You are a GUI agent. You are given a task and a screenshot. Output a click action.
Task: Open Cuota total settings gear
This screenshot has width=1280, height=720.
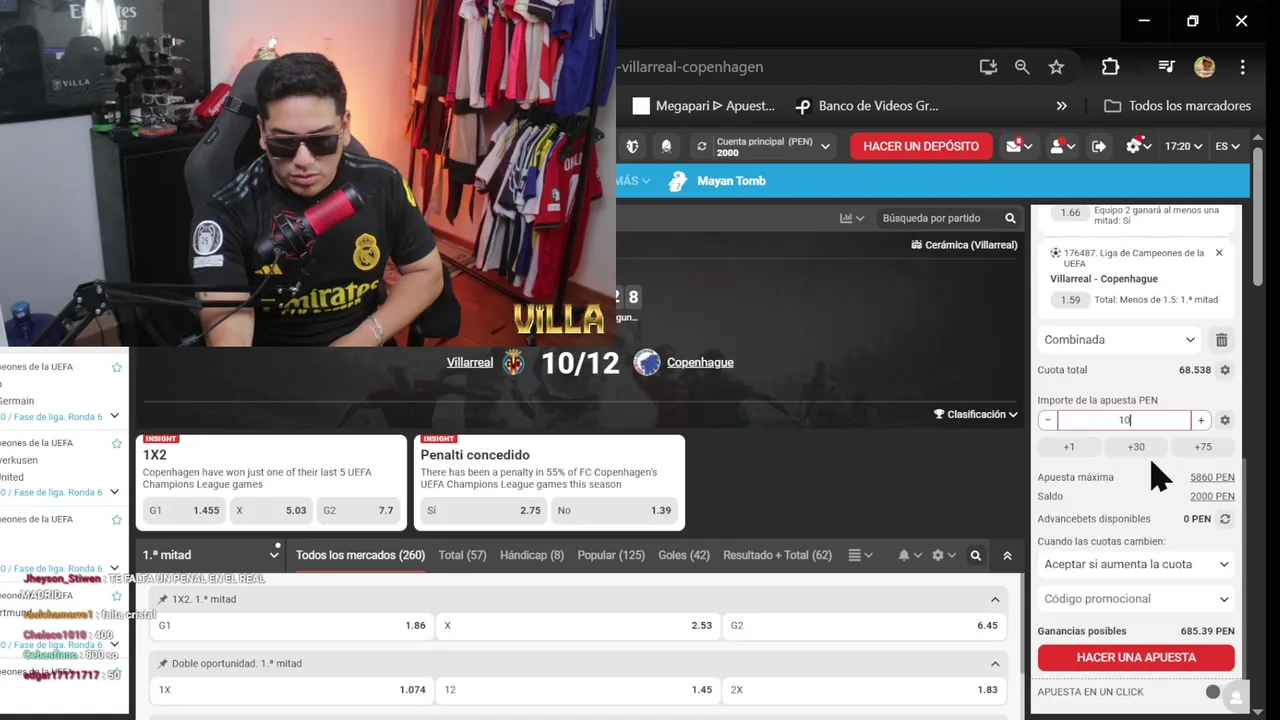point(1225,370)
